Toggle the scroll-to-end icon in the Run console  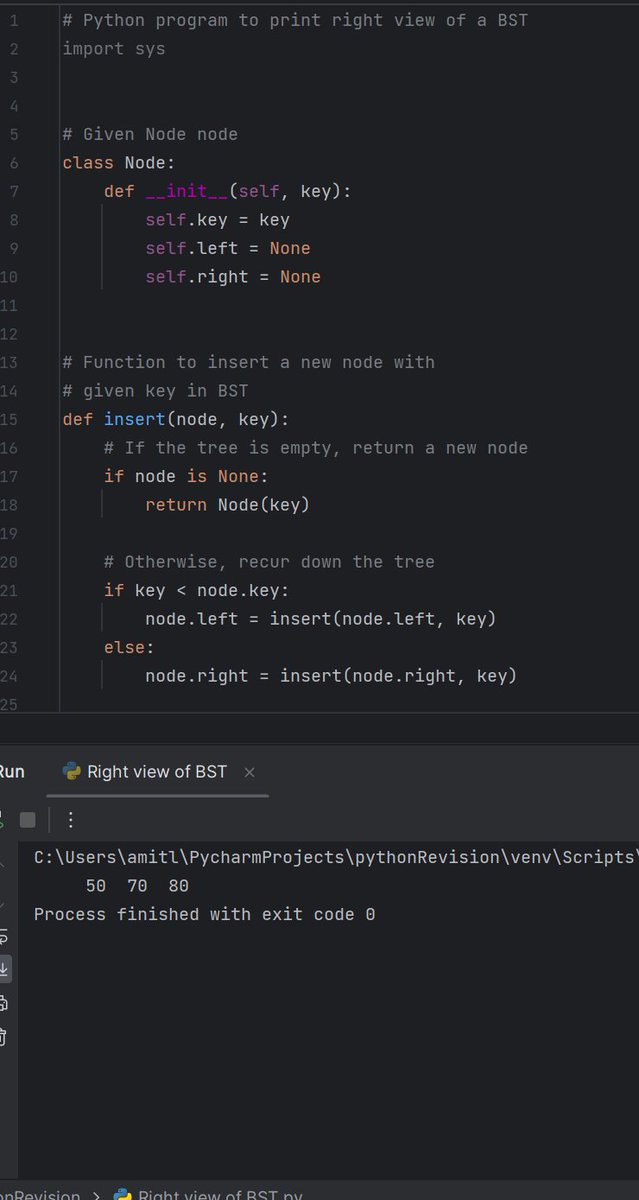point(3,969)
